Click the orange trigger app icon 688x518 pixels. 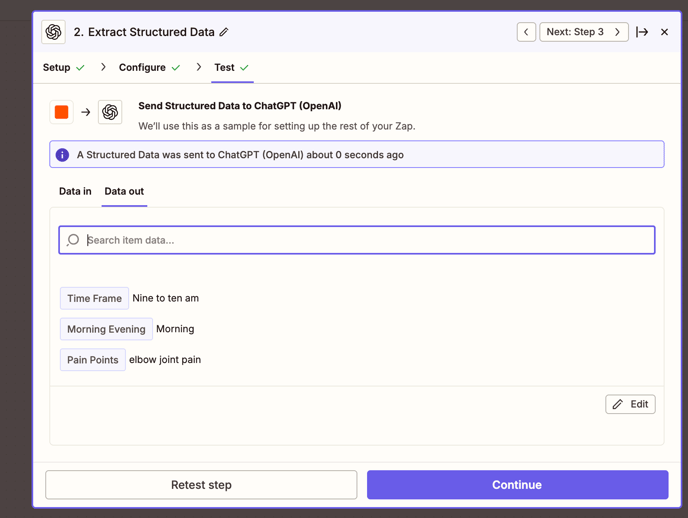(x=61, y=112)
